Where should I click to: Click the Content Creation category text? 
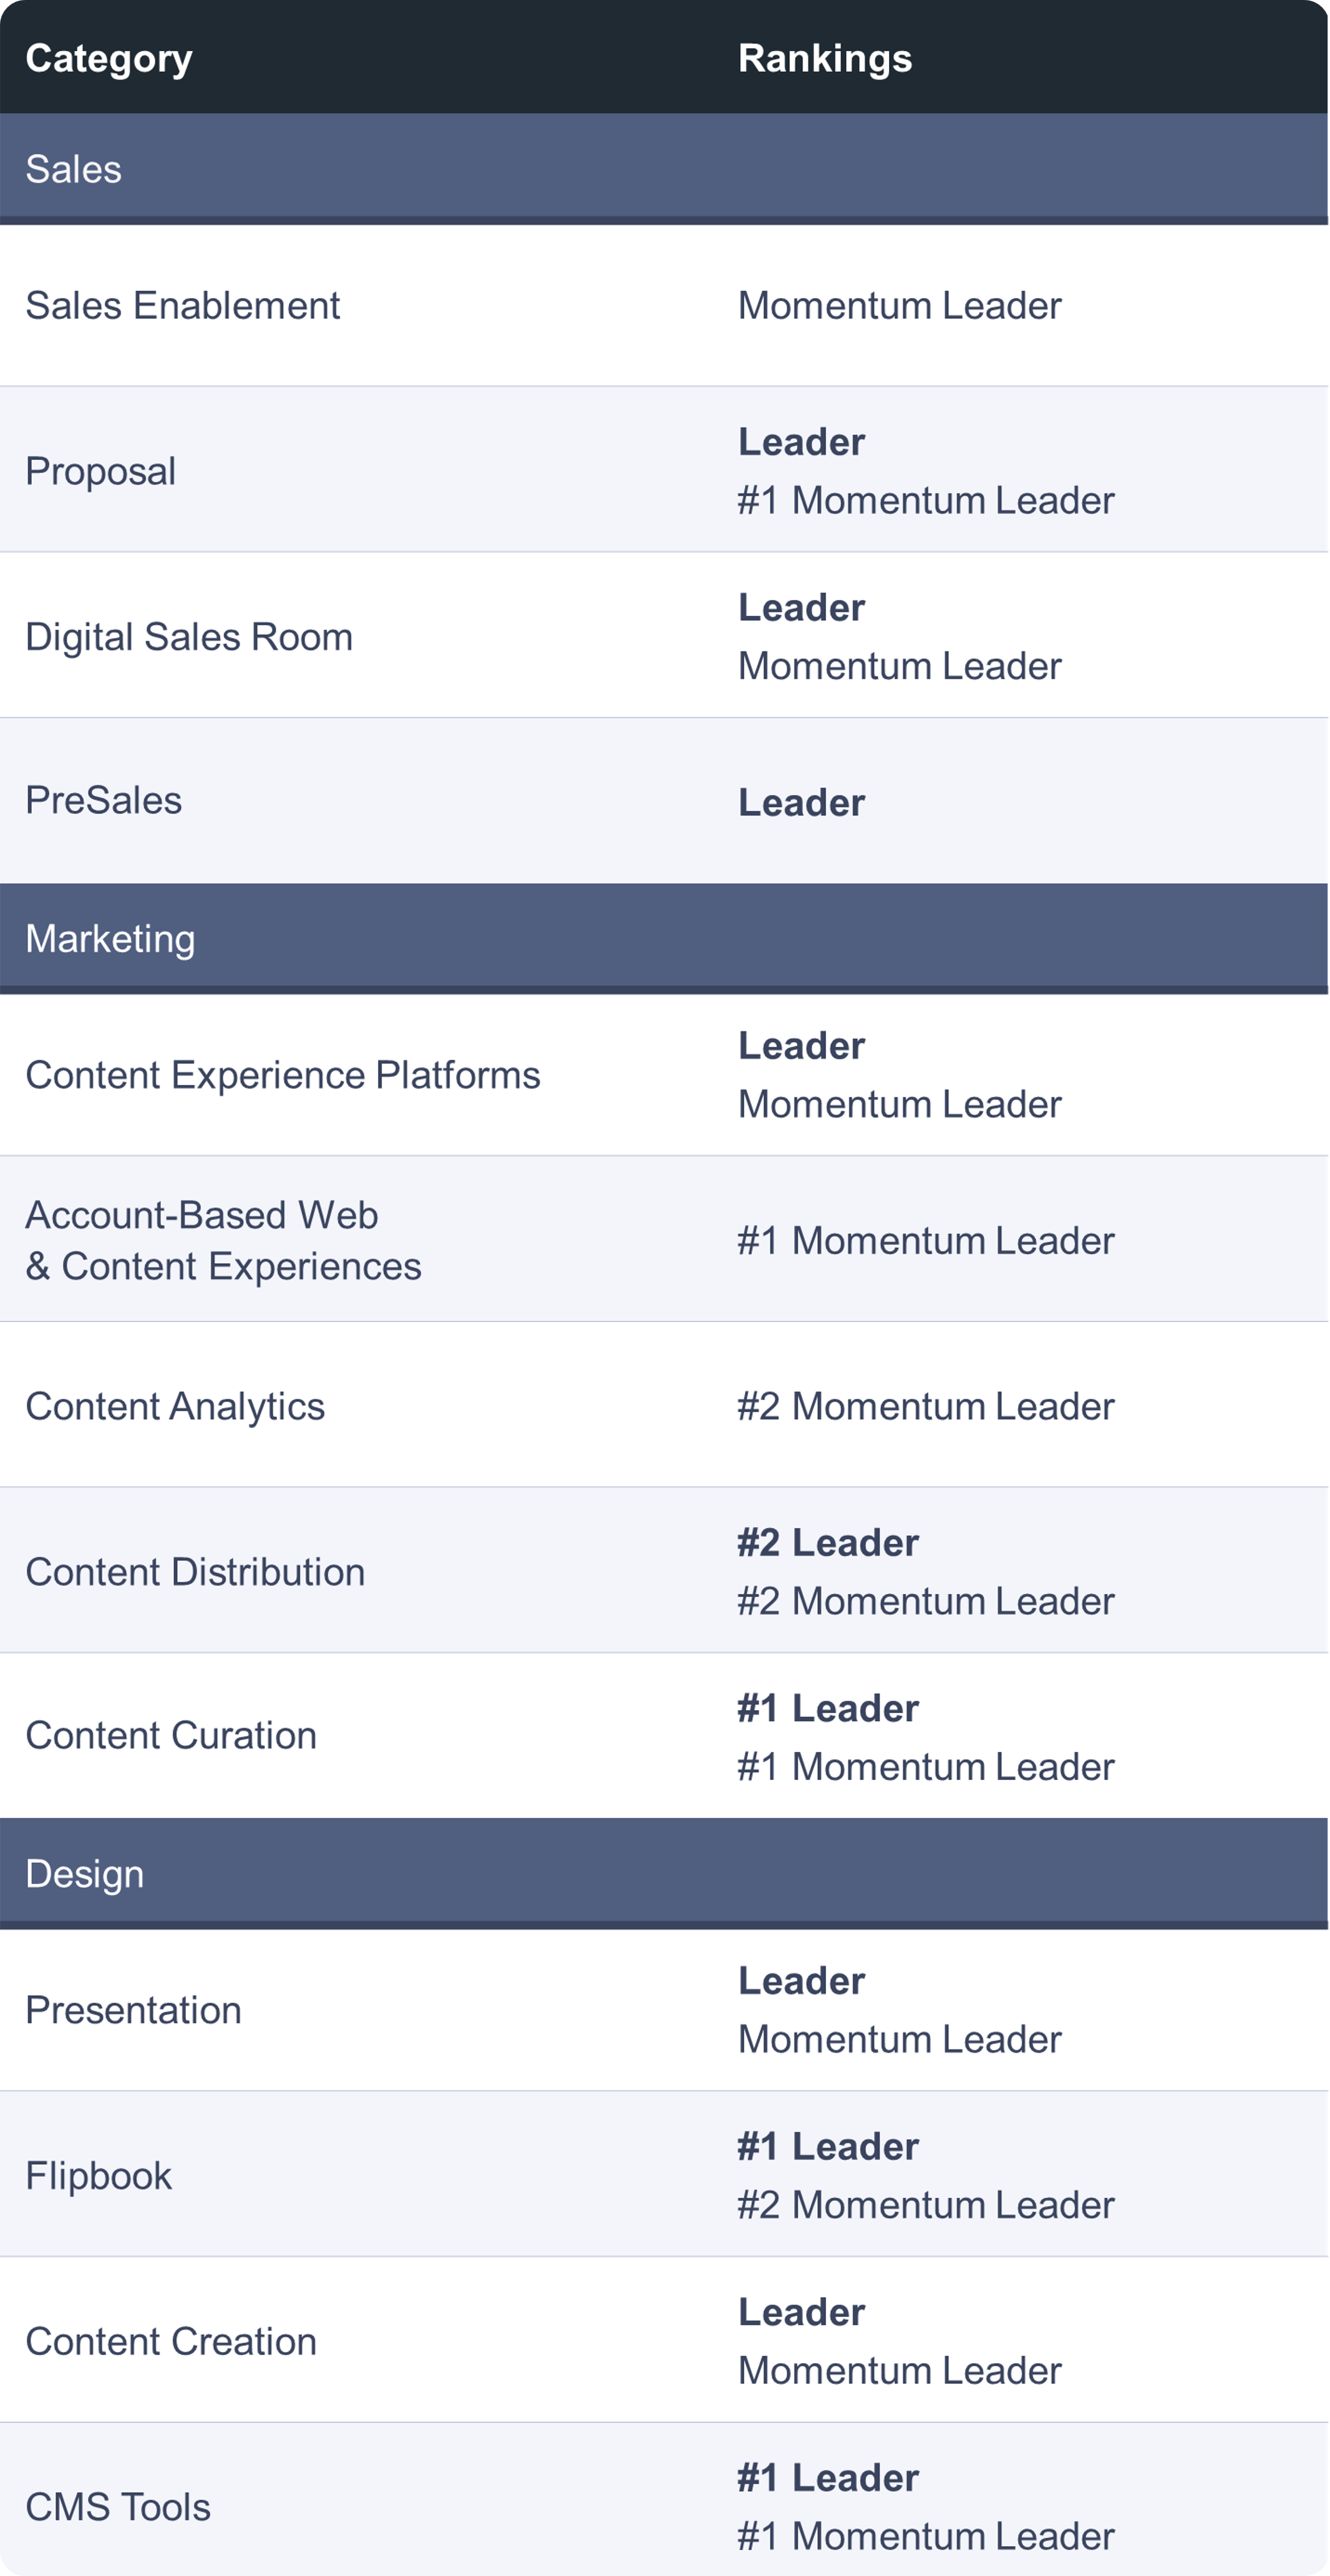pos(171,2341)
